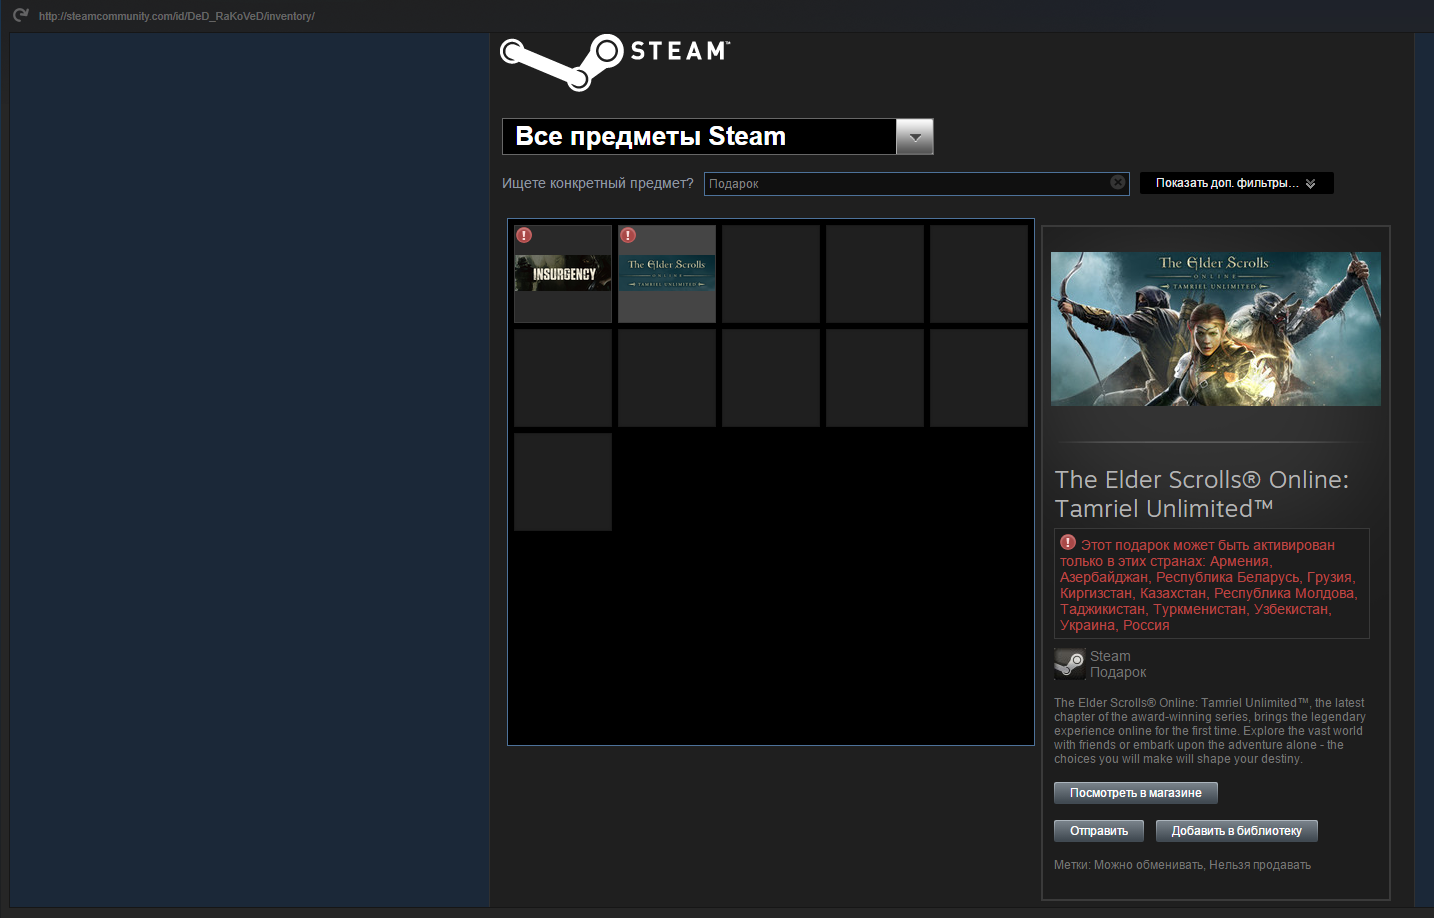This screenshot has width=1434, height=918.
Task: Reload the page with the refresh icon
Action: coord(20,15)
